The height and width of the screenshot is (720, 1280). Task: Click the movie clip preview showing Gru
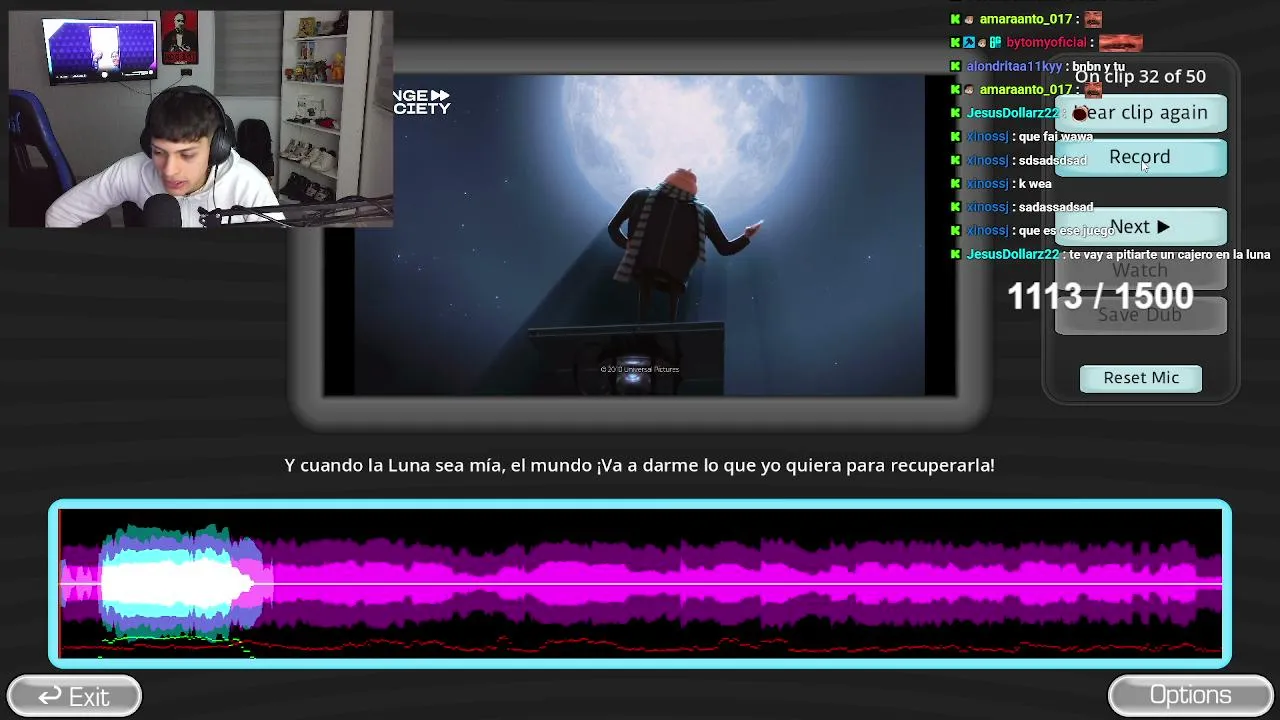coord(640,236)
